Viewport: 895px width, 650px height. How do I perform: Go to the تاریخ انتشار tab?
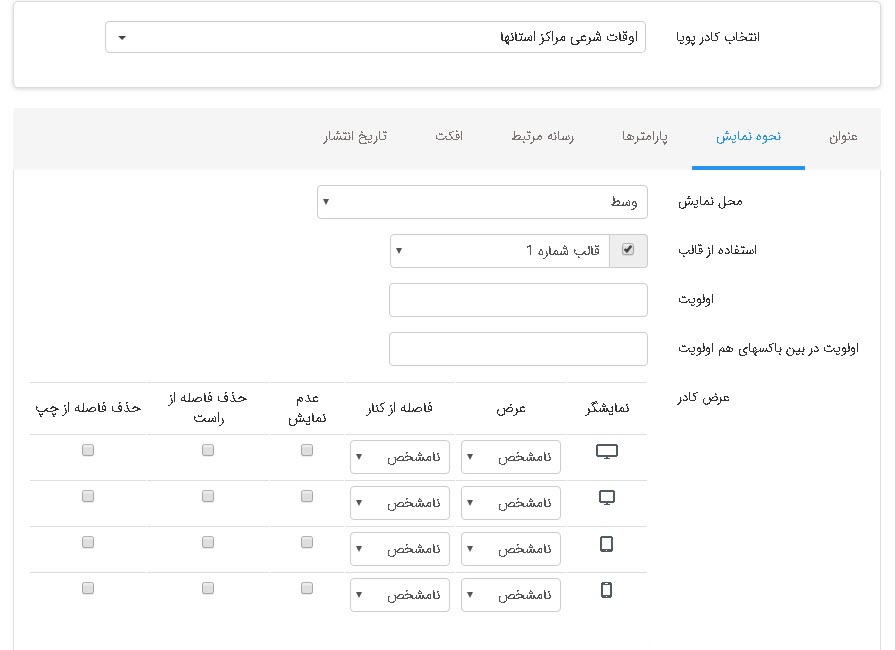(x=355, y=137)
